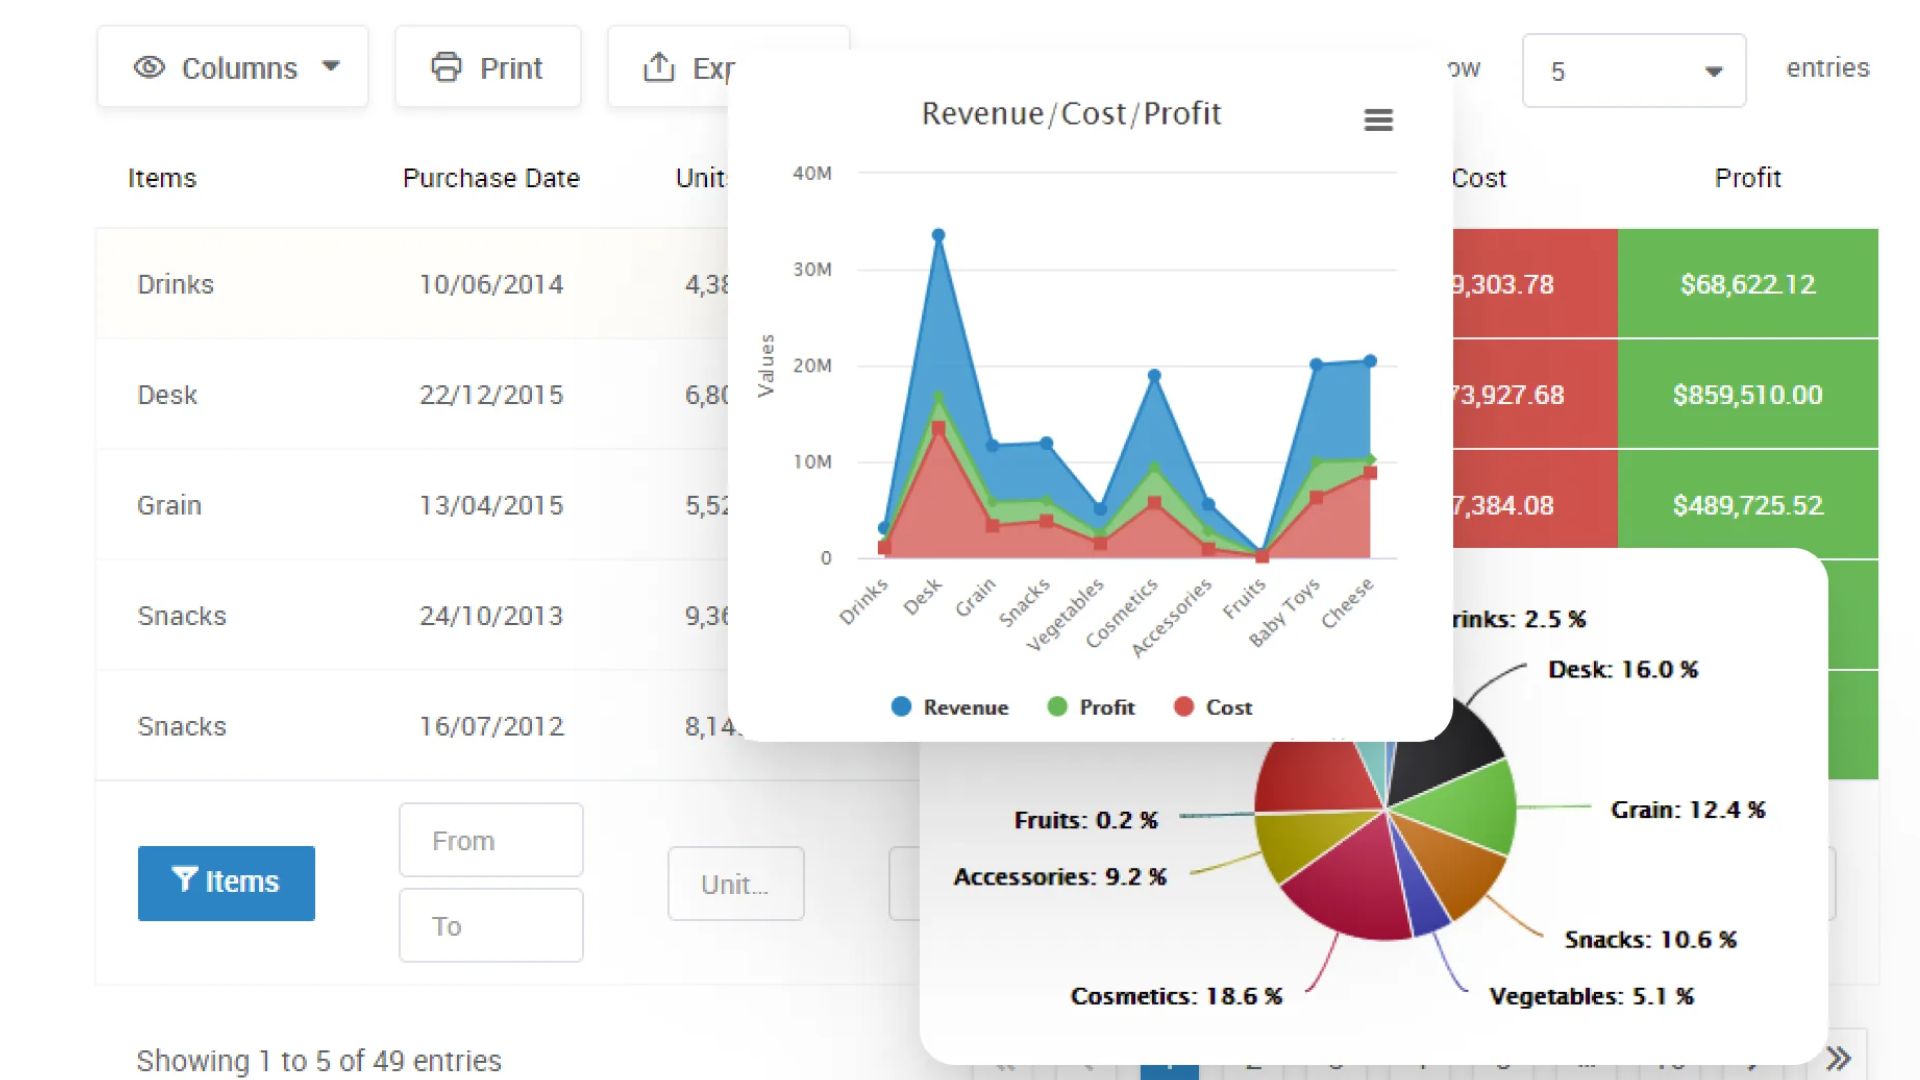Open the entries-per-page dropdown showing 5
Image resolution: width=1920 pixels, height=1080 pixels.
pyautogui.click(x=1632, y=70)
